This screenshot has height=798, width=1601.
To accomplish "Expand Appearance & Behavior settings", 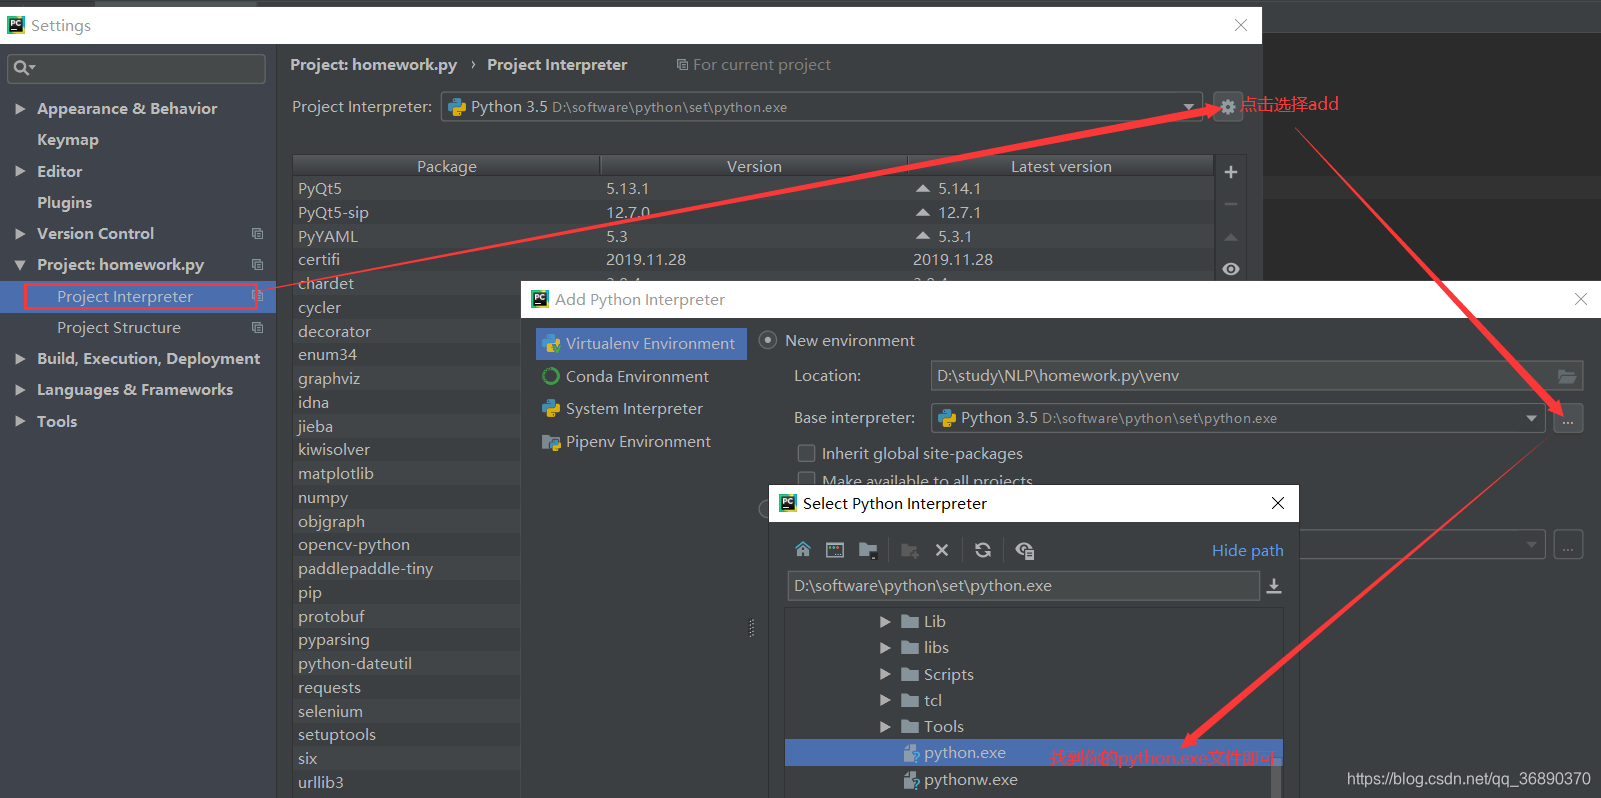I will click(20, 108).
